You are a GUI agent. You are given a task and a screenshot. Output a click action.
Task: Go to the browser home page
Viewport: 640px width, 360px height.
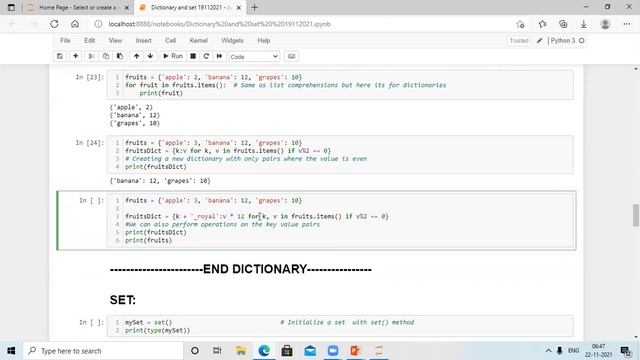coord(75,24)
